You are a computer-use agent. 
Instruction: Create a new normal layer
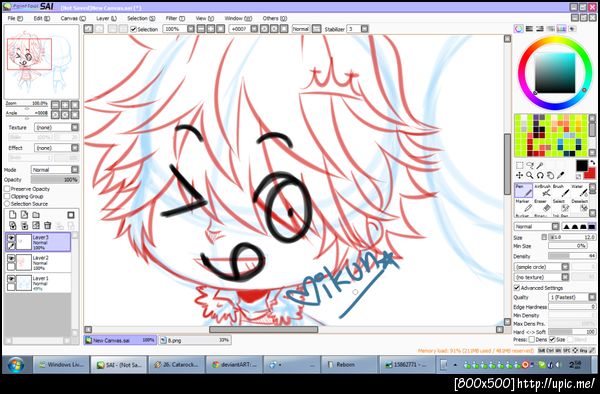pos(13,215)
